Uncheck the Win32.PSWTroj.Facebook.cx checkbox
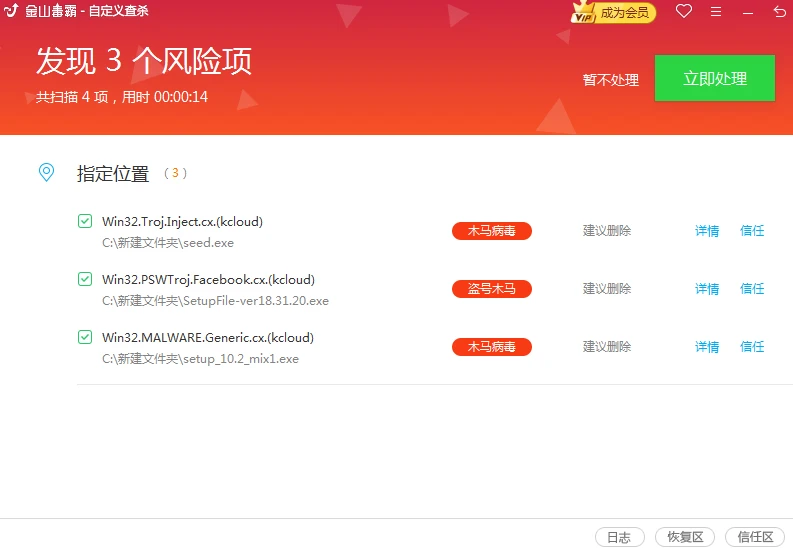The image size is (793, 550). pyautogui.click(x=85, y=279)
